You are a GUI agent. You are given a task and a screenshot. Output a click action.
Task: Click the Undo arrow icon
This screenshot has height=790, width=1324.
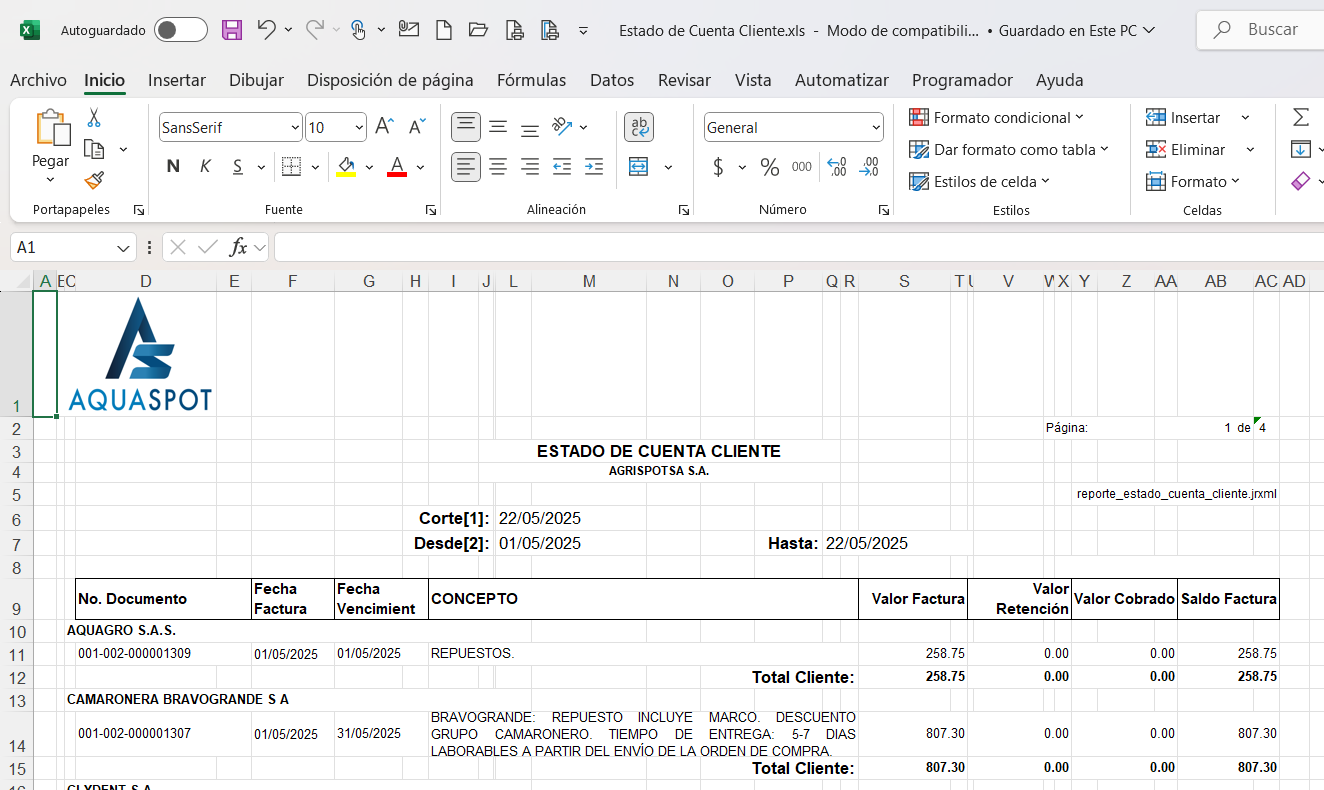pos(266,30)
